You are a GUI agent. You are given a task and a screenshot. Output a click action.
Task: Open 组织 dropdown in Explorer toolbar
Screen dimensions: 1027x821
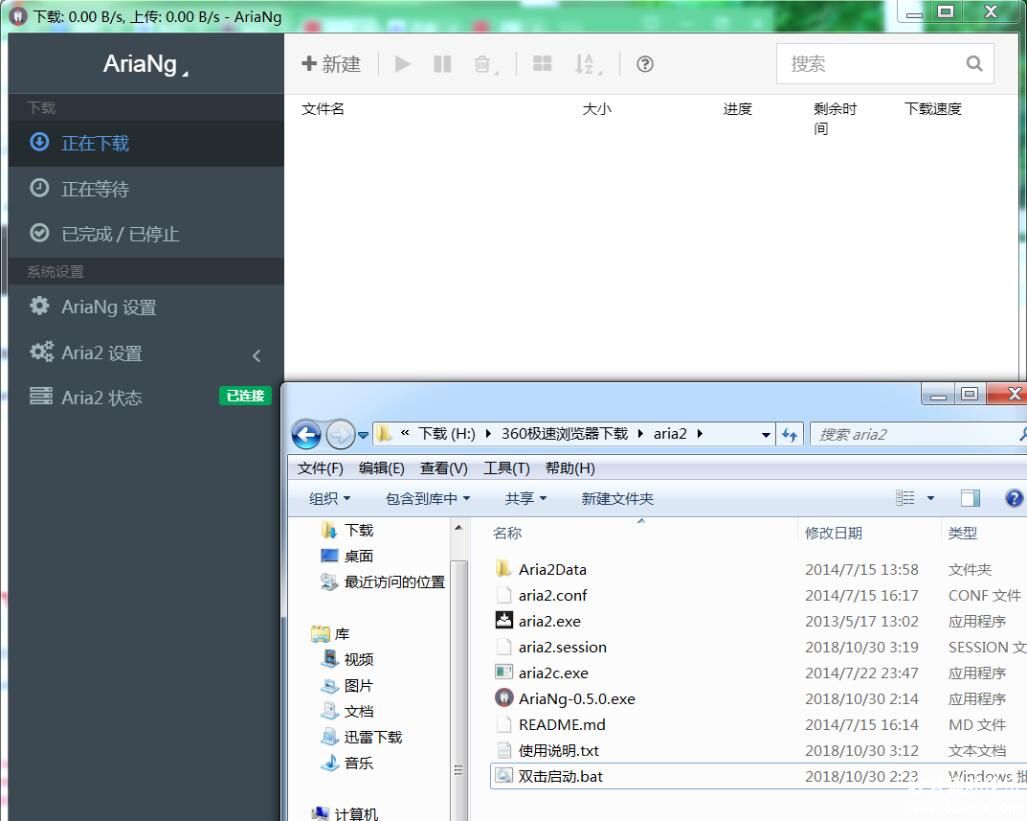point(329,499)
